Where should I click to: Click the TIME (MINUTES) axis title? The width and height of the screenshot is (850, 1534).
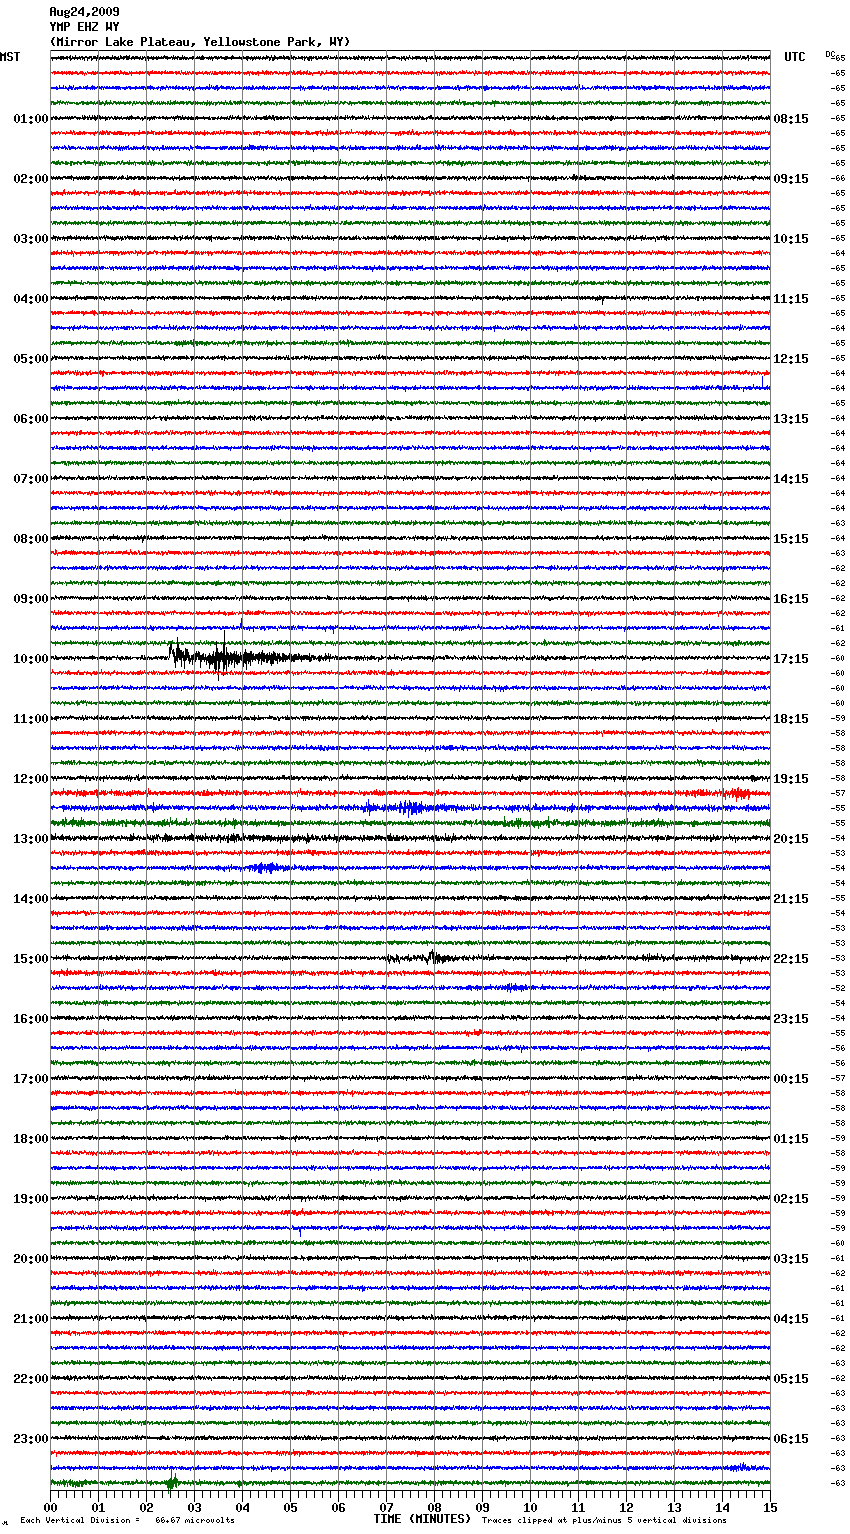point(422,1519)
